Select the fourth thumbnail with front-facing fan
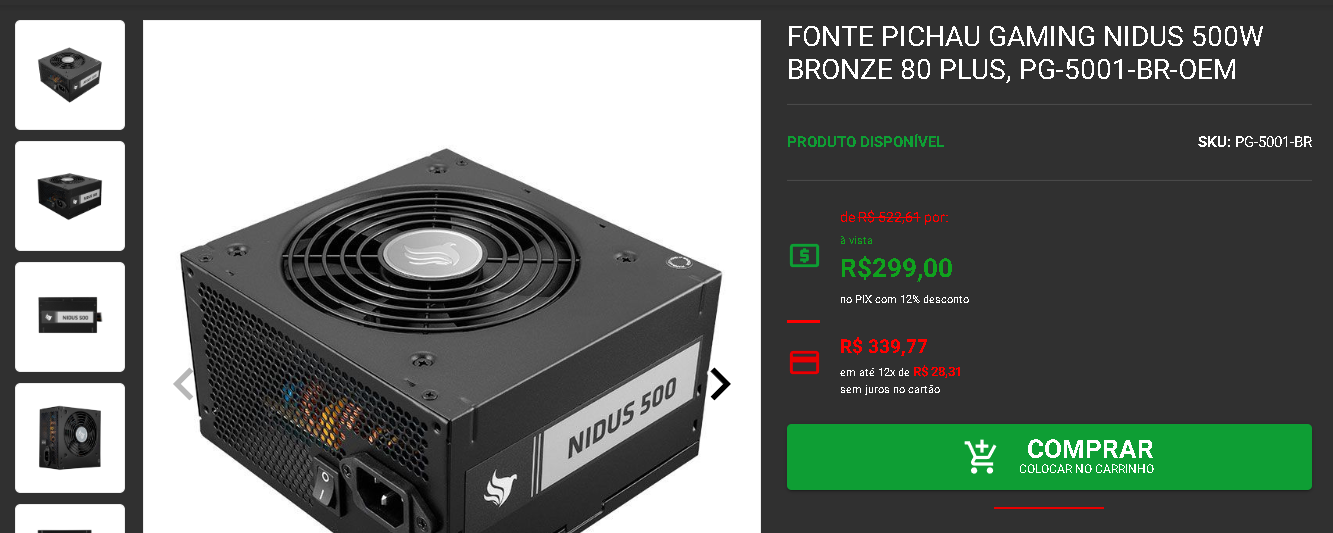This screenshot has height=533, width=1333. 70,438
